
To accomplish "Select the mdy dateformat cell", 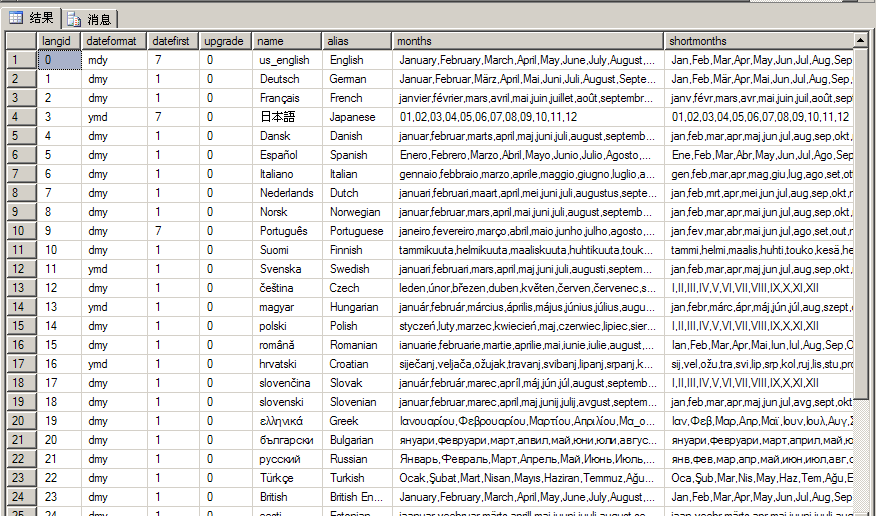I will click(115, 60).
